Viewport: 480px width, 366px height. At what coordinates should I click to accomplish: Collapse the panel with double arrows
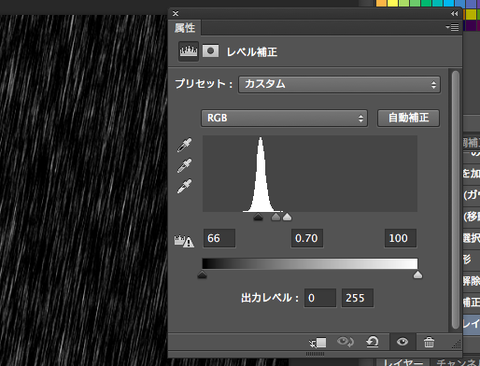[454, 14]
